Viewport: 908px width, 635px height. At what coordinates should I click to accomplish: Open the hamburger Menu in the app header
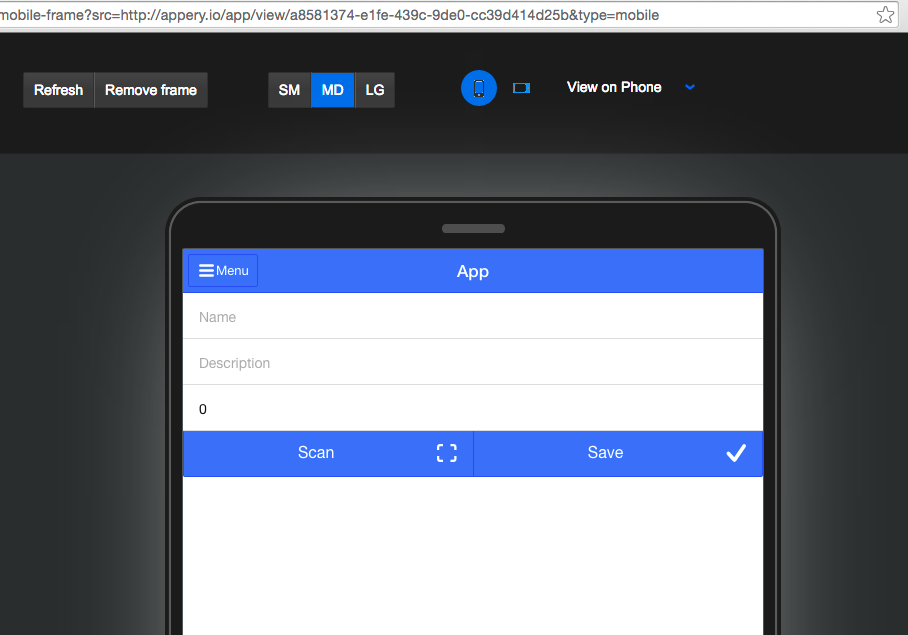pos(223,271)
